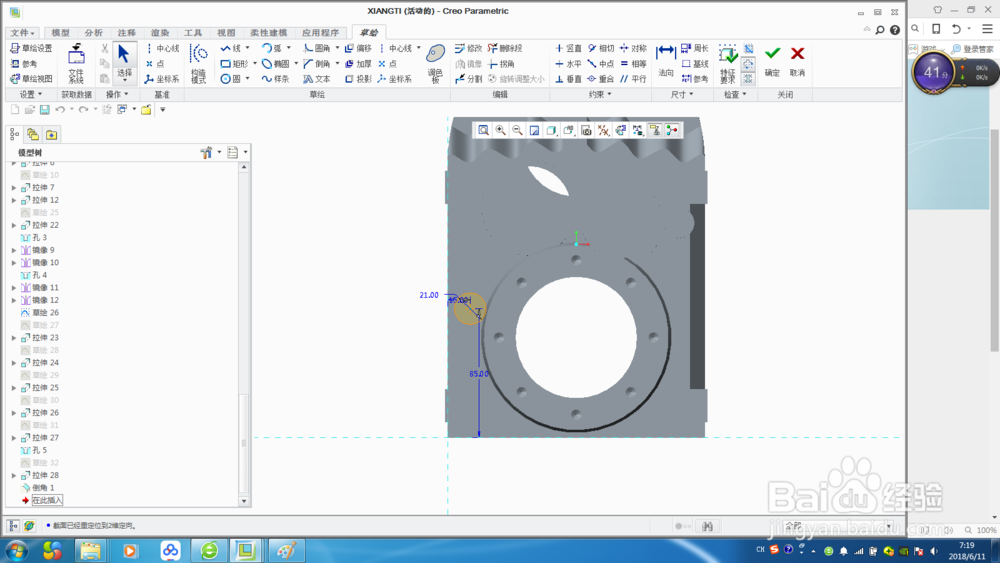The height and width of the screenshot is (563, 1000).
Task: Select the 矩形 (Rectangle) sketch tool
Action: point(234,64)
